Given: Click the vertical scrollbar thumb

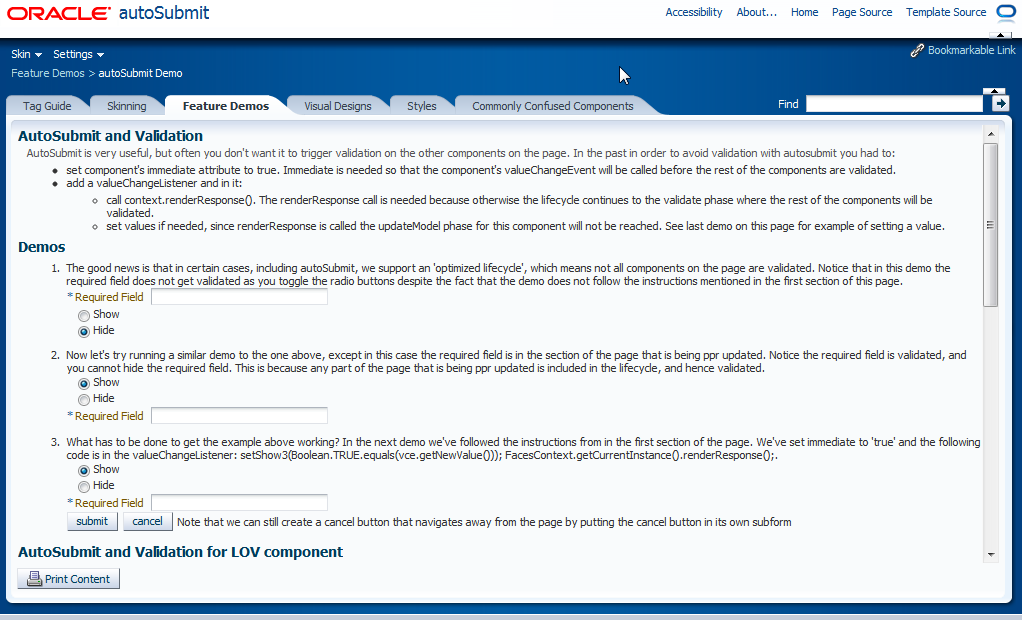Looking at the screenshot, I should (991, 225).
